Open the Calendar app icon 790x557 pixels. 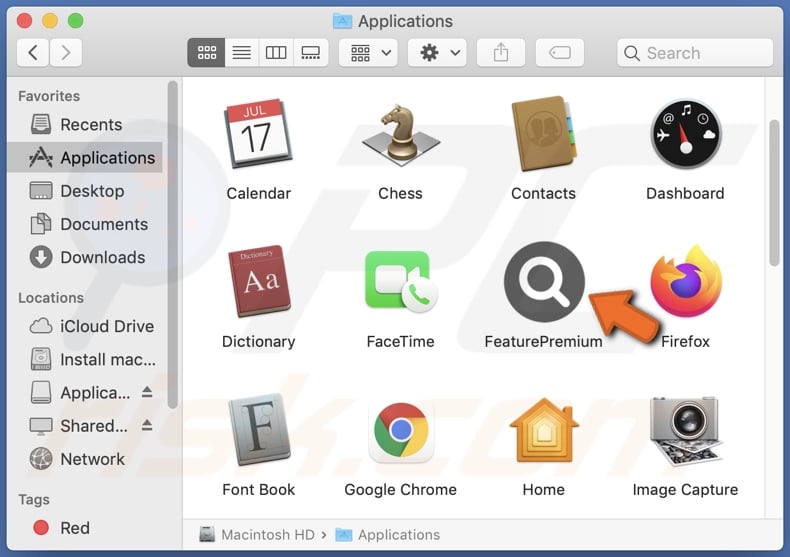(258, 134)
